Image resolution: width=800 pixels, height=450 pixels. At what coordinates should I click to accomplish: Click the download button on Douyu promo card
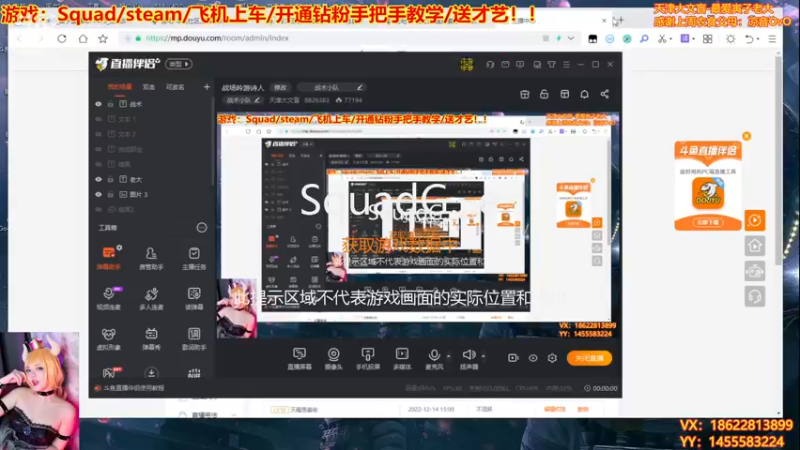[708, 222]
